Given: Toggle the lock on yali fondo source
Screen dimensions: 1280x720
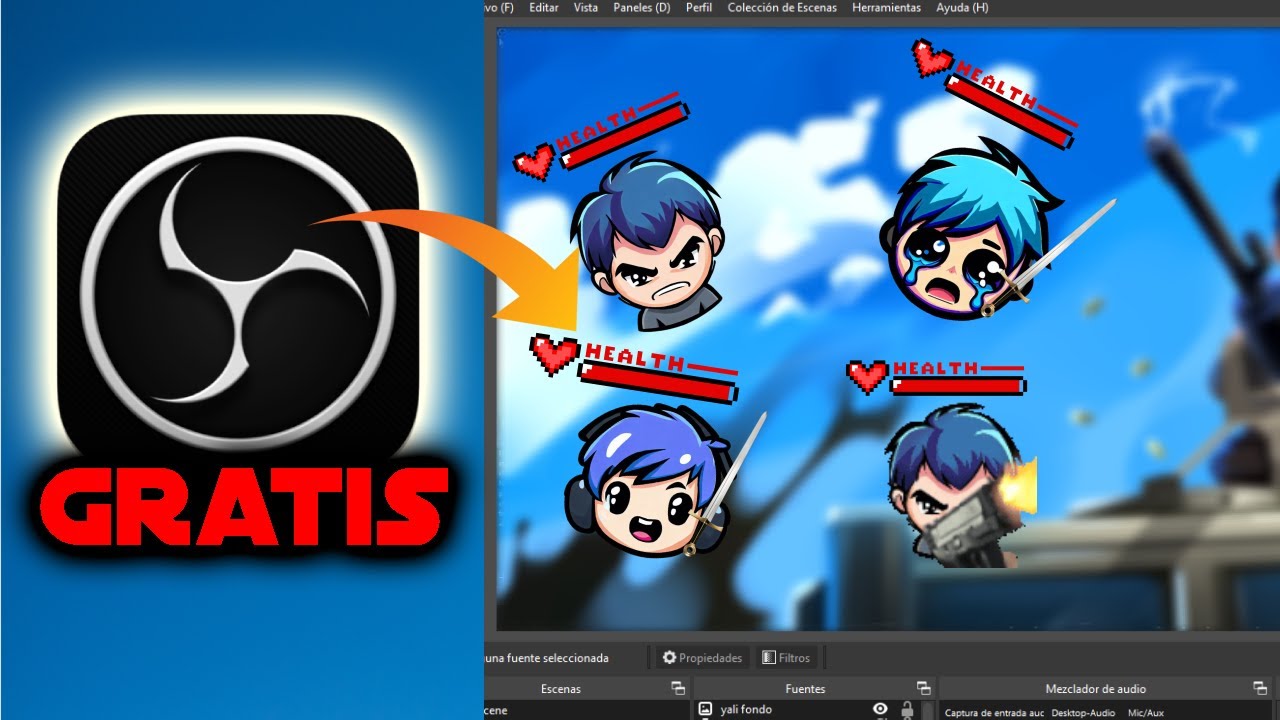Looking at the screenshot, I should tap(908, 709).
